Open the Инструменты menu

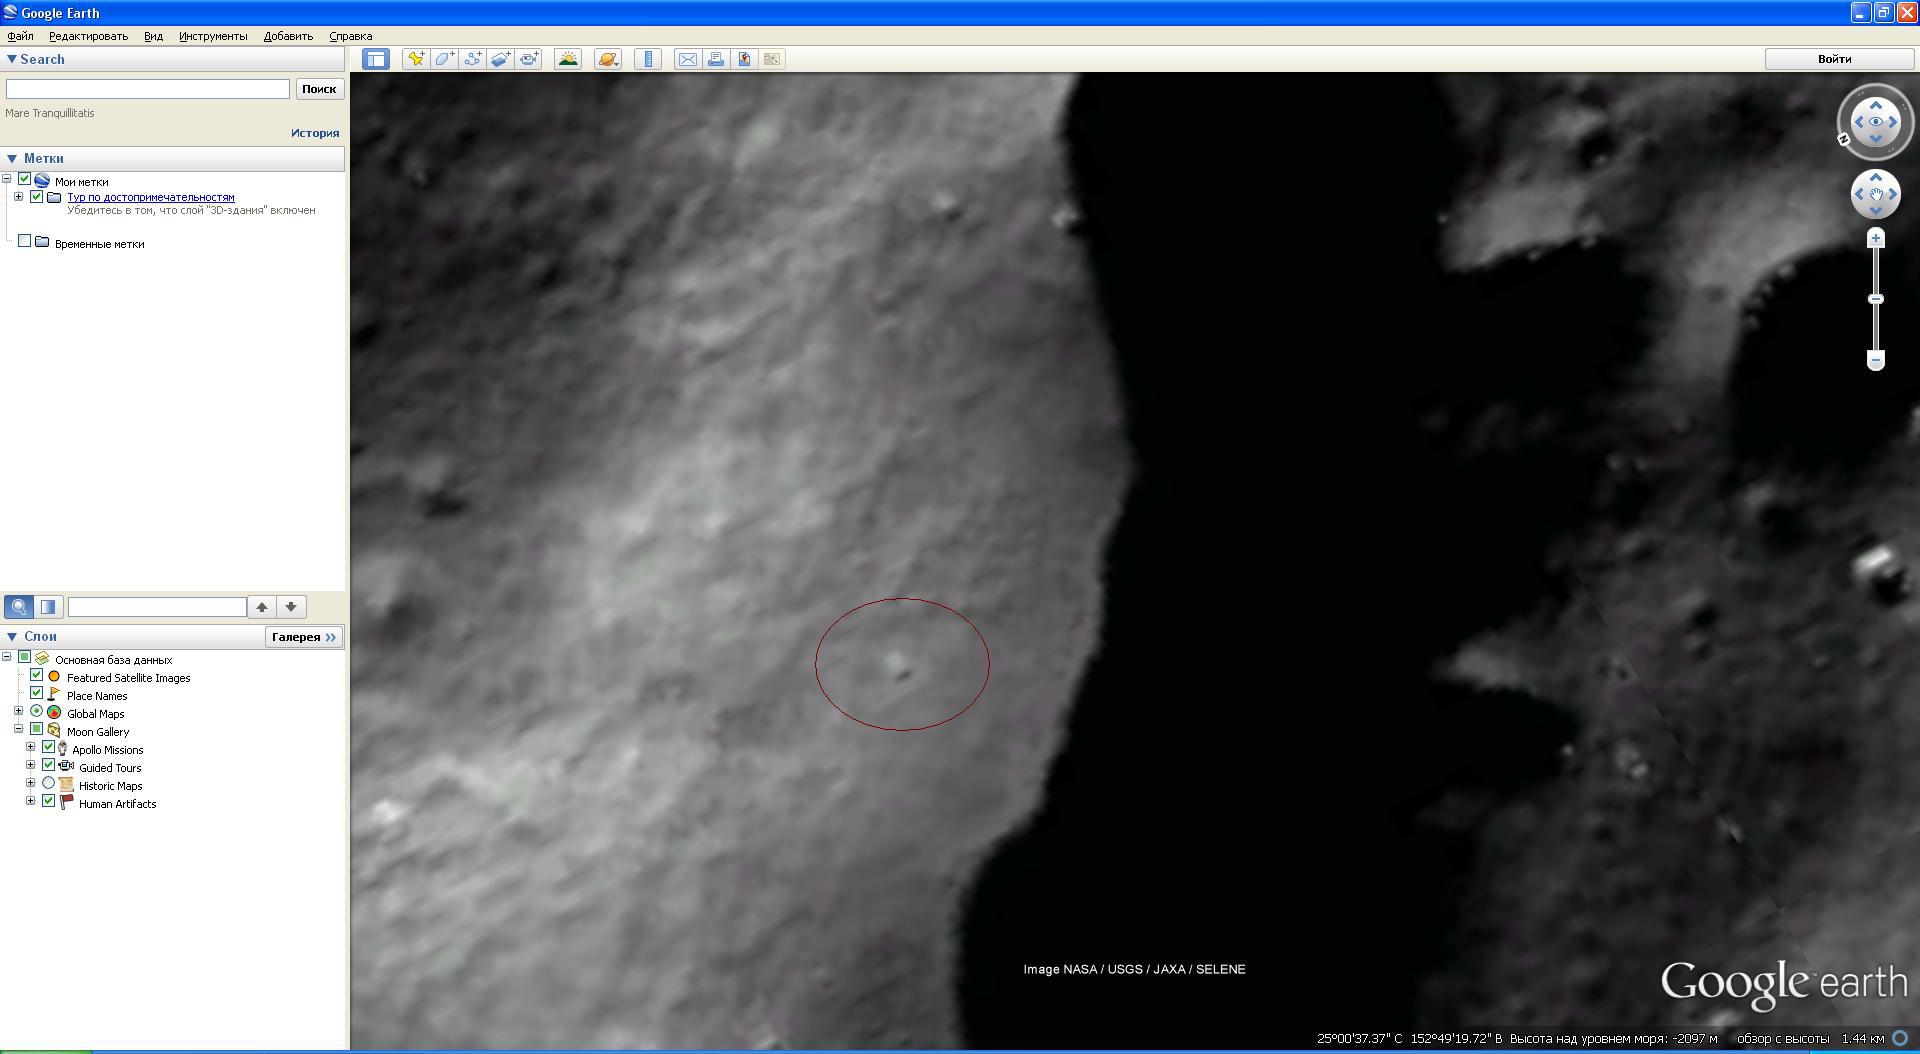(213, 36)
